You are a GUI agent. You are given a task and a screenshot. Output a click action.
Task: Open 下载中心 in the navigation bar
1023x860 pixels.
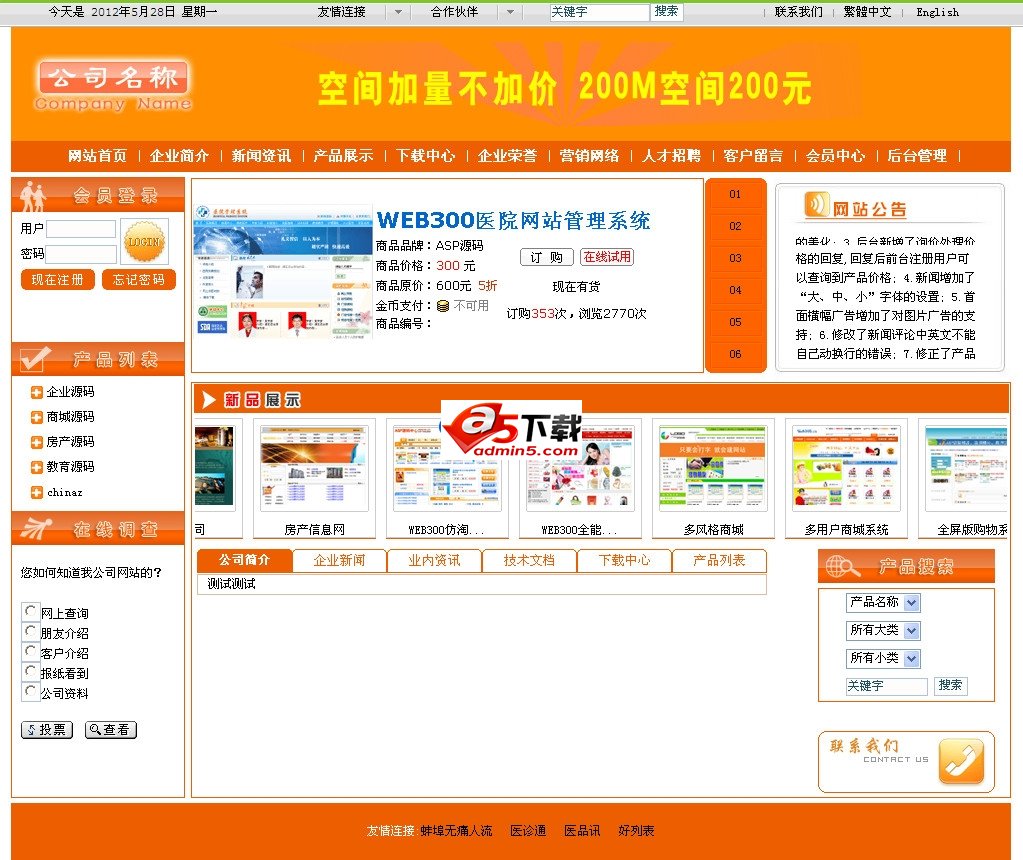(425, 156)
